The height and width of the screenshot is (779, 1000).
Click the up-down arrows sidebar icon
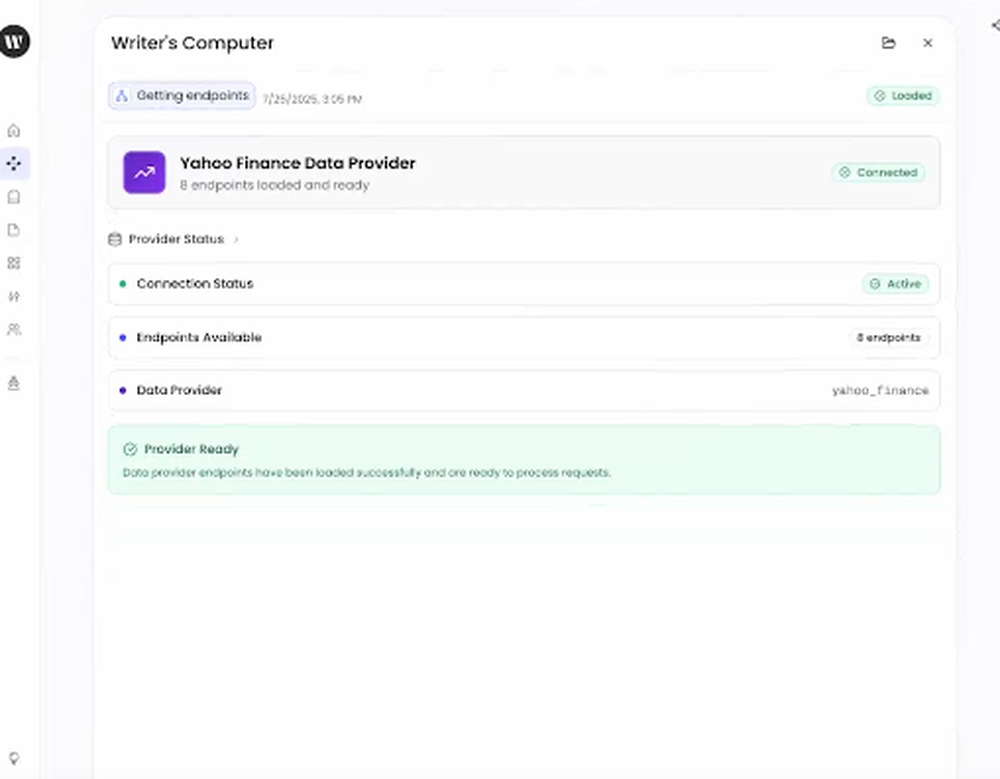(13, 296)
